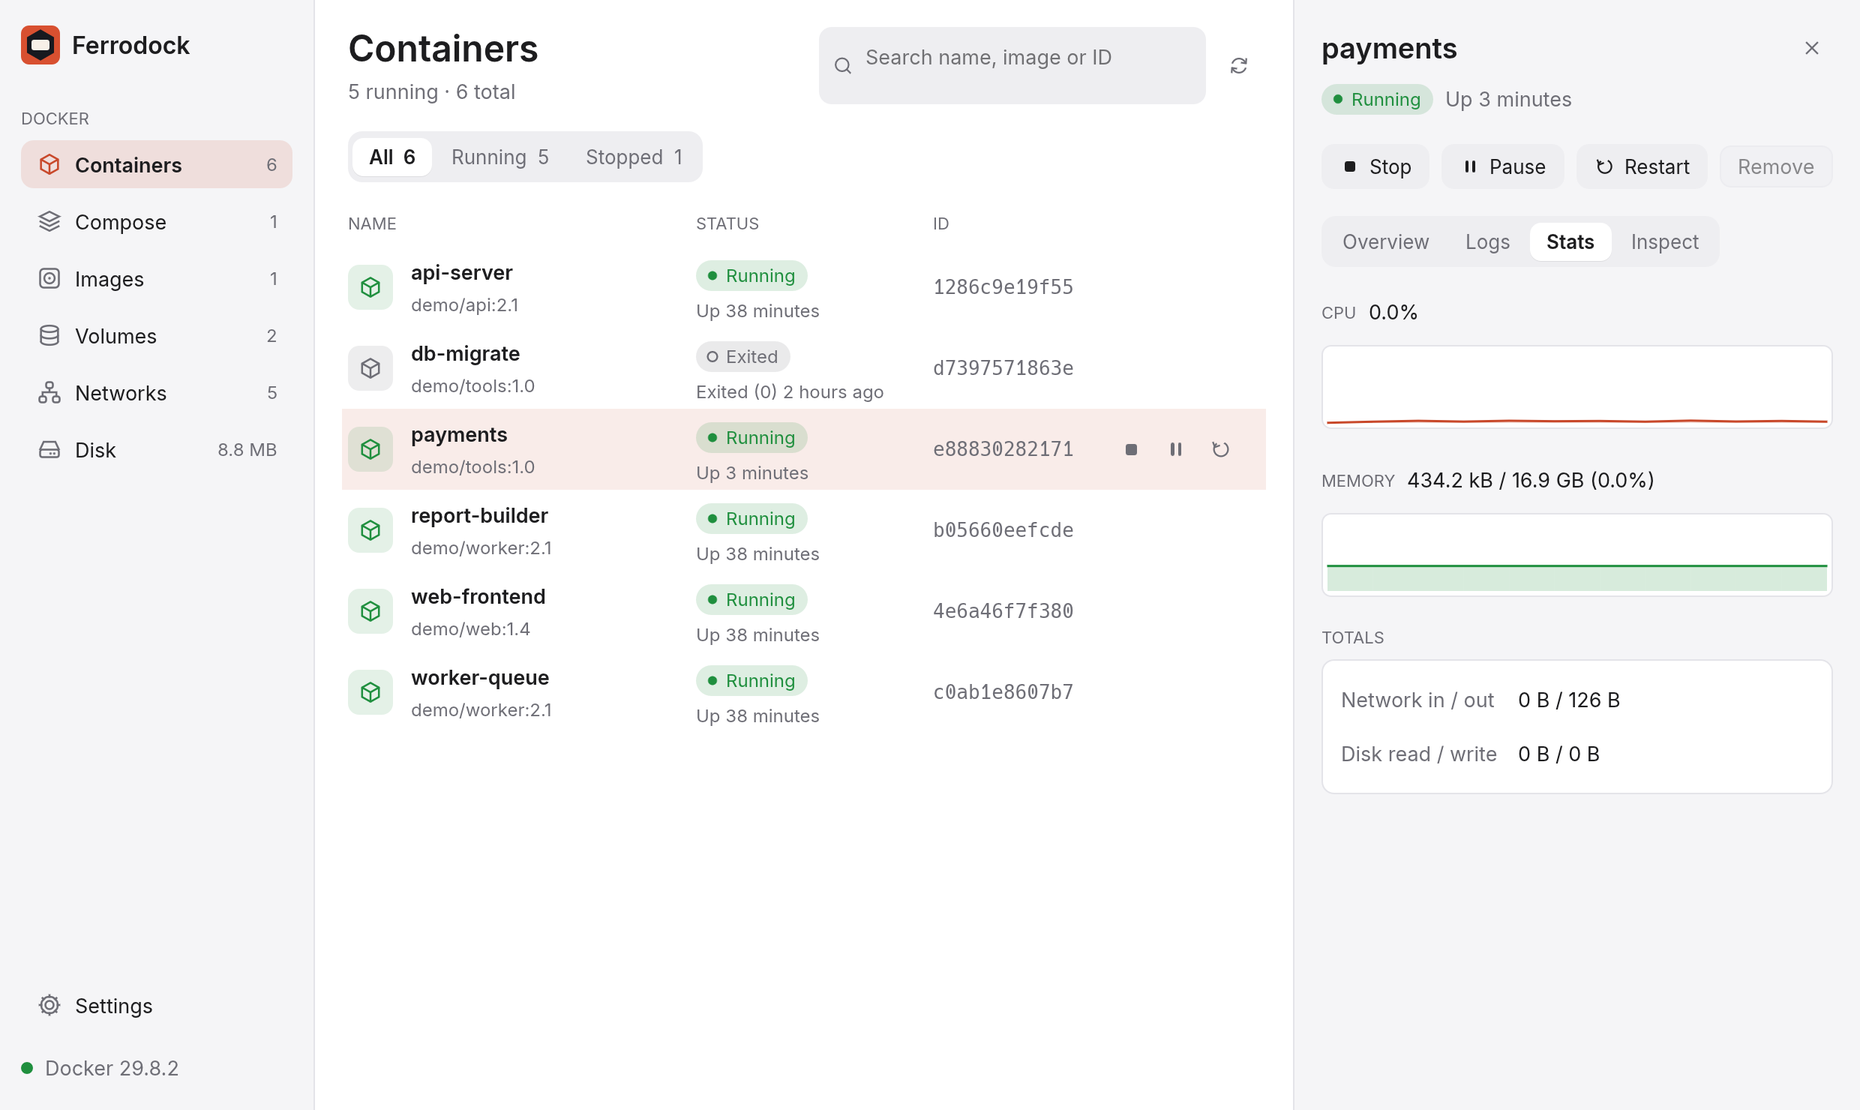Click the Pause button in details panel

pyautogui.click(x=1503, y=167)
